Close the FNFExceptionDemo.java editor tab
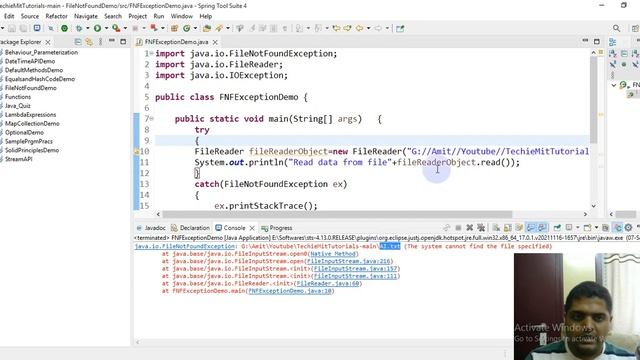Screen dimensions: 640x360 point(215,42)
